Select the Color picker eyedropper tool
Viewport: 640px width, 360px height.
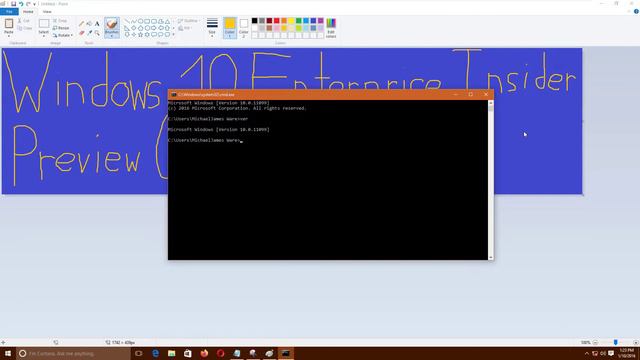pos(89,33)
